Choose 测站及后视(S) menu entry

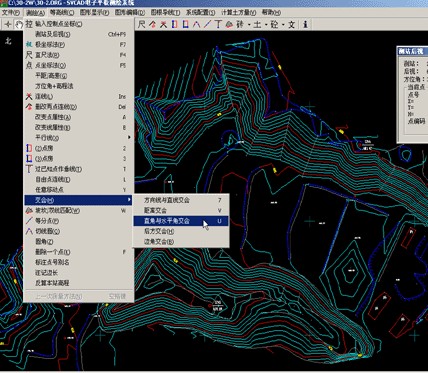[x=78, y=34]
